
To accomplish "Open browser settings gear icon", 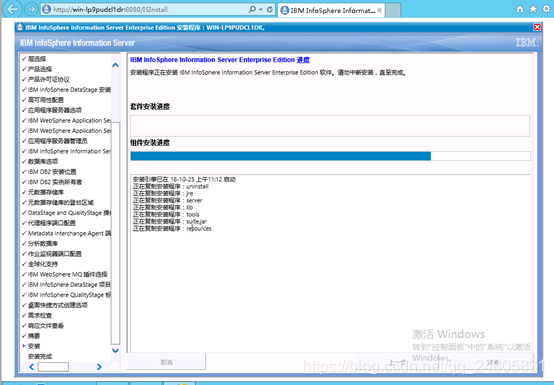I will [x=546, y=9].
